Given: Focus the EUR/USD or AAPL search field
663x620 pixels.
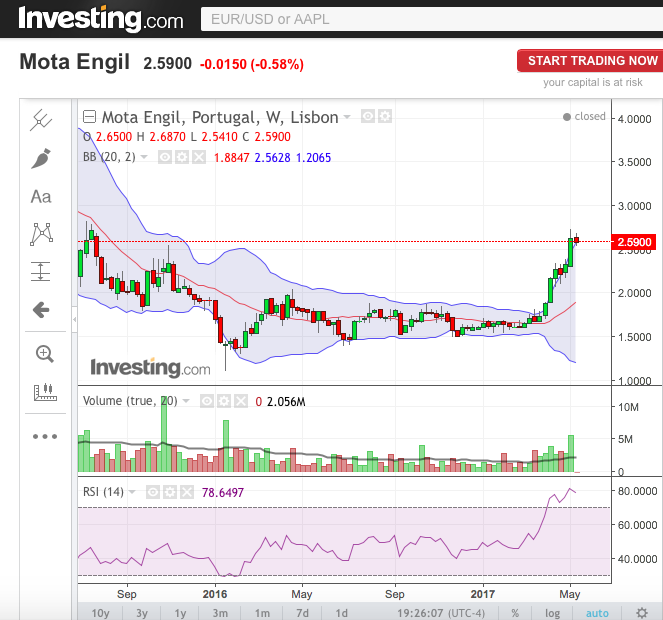Looking at the screenshot, I should point(431,19).
